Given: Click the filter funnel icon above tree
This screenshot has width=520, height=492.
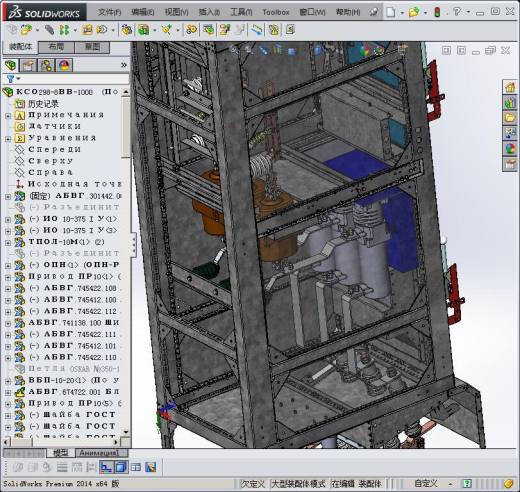Looking at the screenshot, I should [x=10, y=79].
